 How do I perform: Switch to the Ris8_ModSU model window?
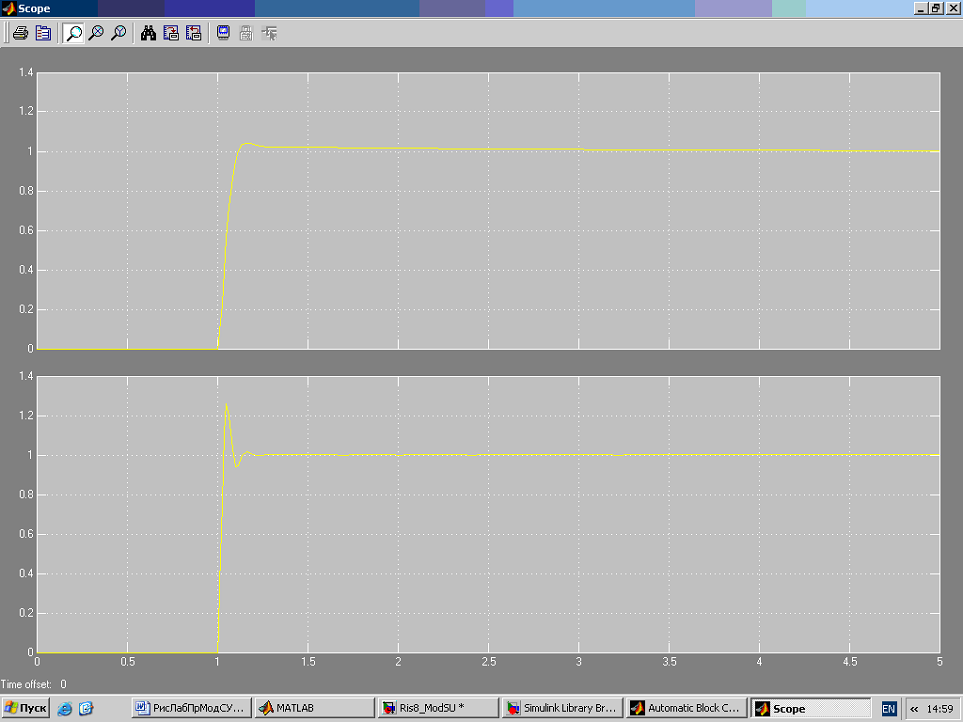pyautogui.click(x=438, y=708)
